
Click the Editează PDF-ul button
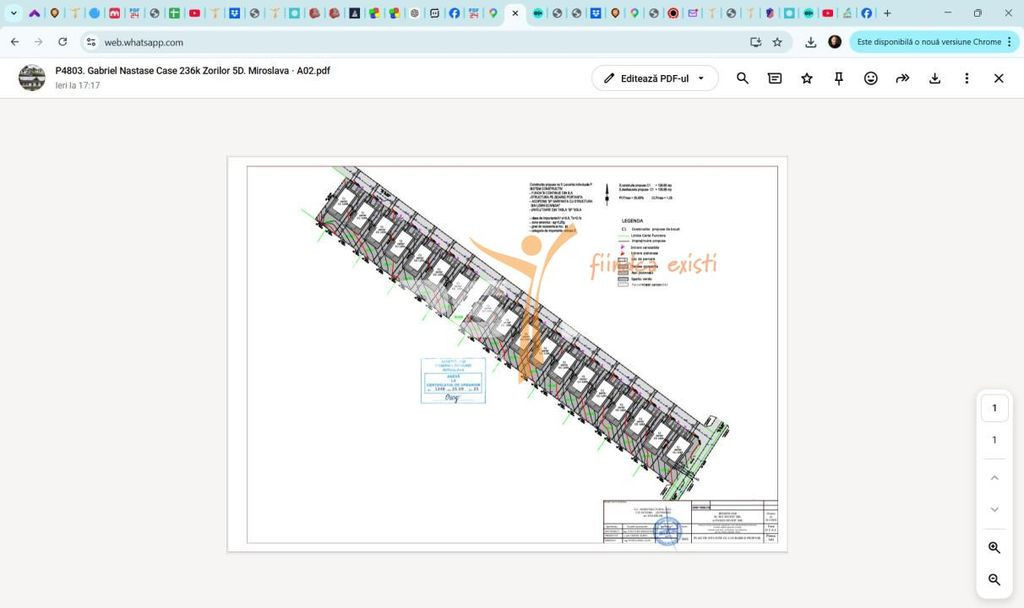(x=646, y=78)
